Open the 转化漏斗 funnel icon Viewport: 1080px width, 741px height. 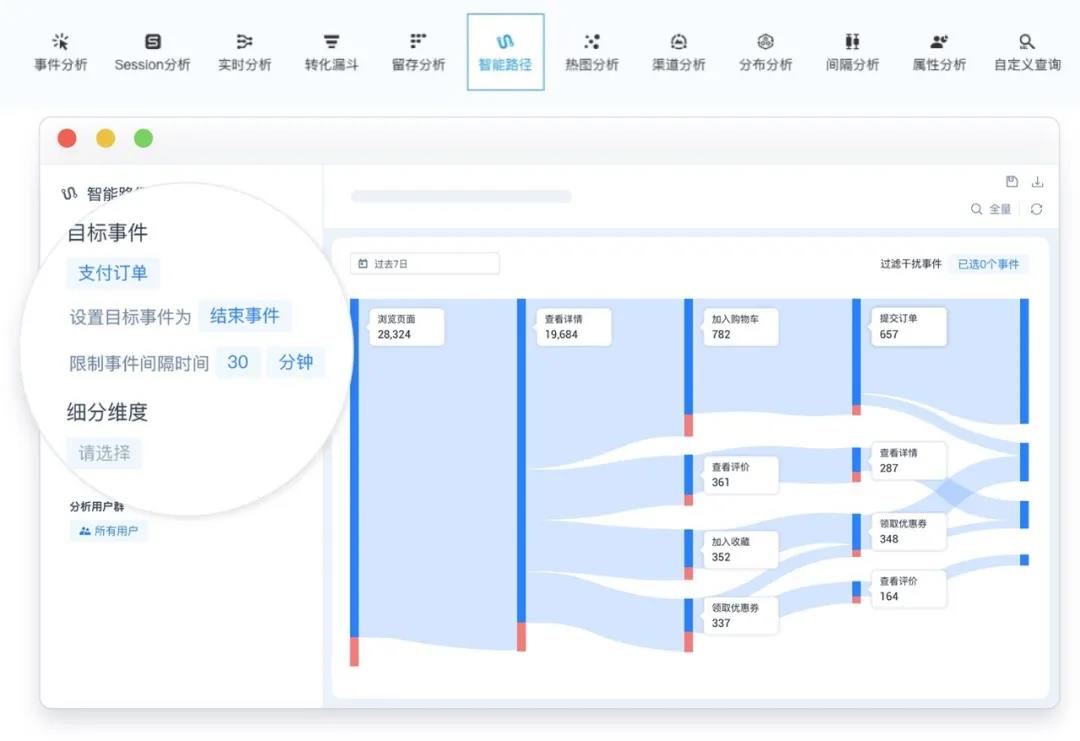(x=331, y=41)
